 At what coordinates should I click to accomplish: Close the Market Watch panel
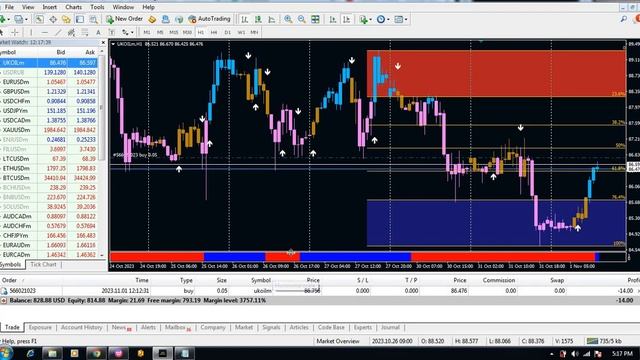pos(103,42)
